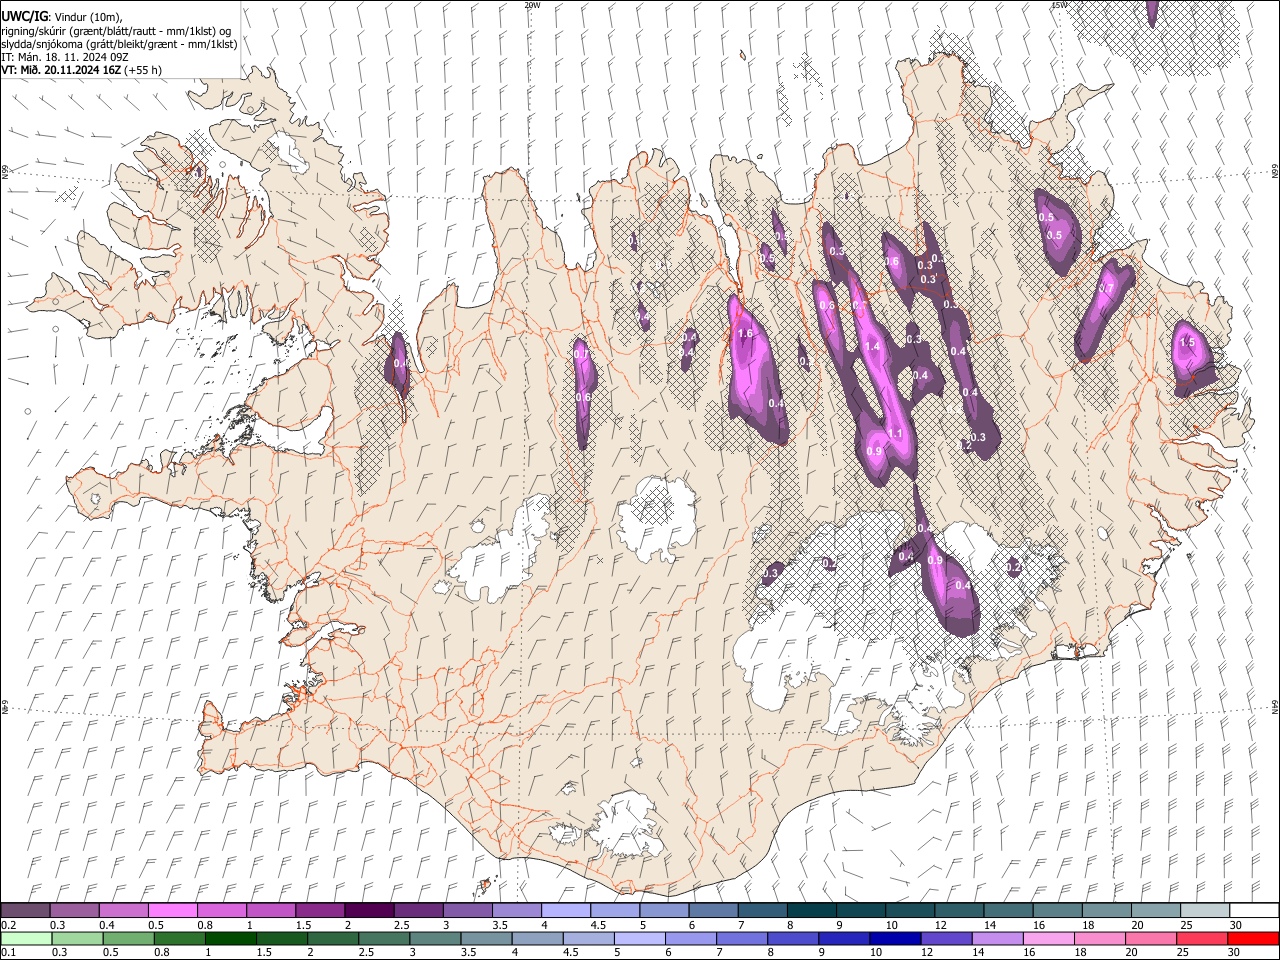Click the '1.1' snowfall value on the map
The width and height of the screenshot is (1280, 960).
point(896,434)
